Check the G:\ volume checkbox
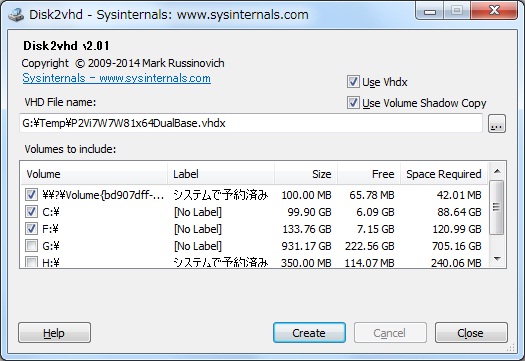Screen dimensions: 525x361 point(31,246)
